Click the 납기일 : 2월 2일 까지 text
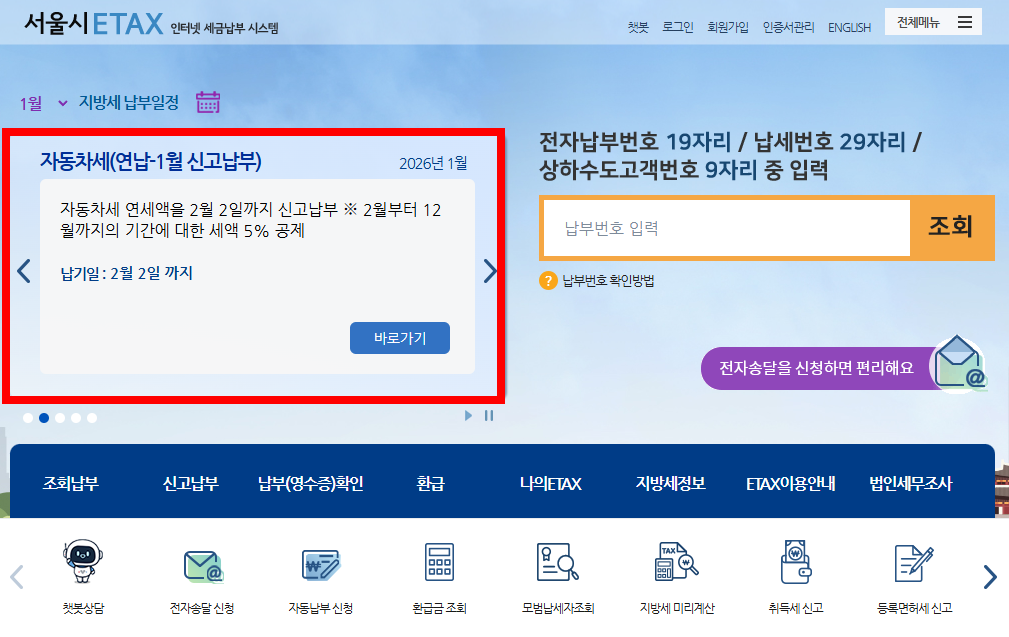 tap(126, 273)
